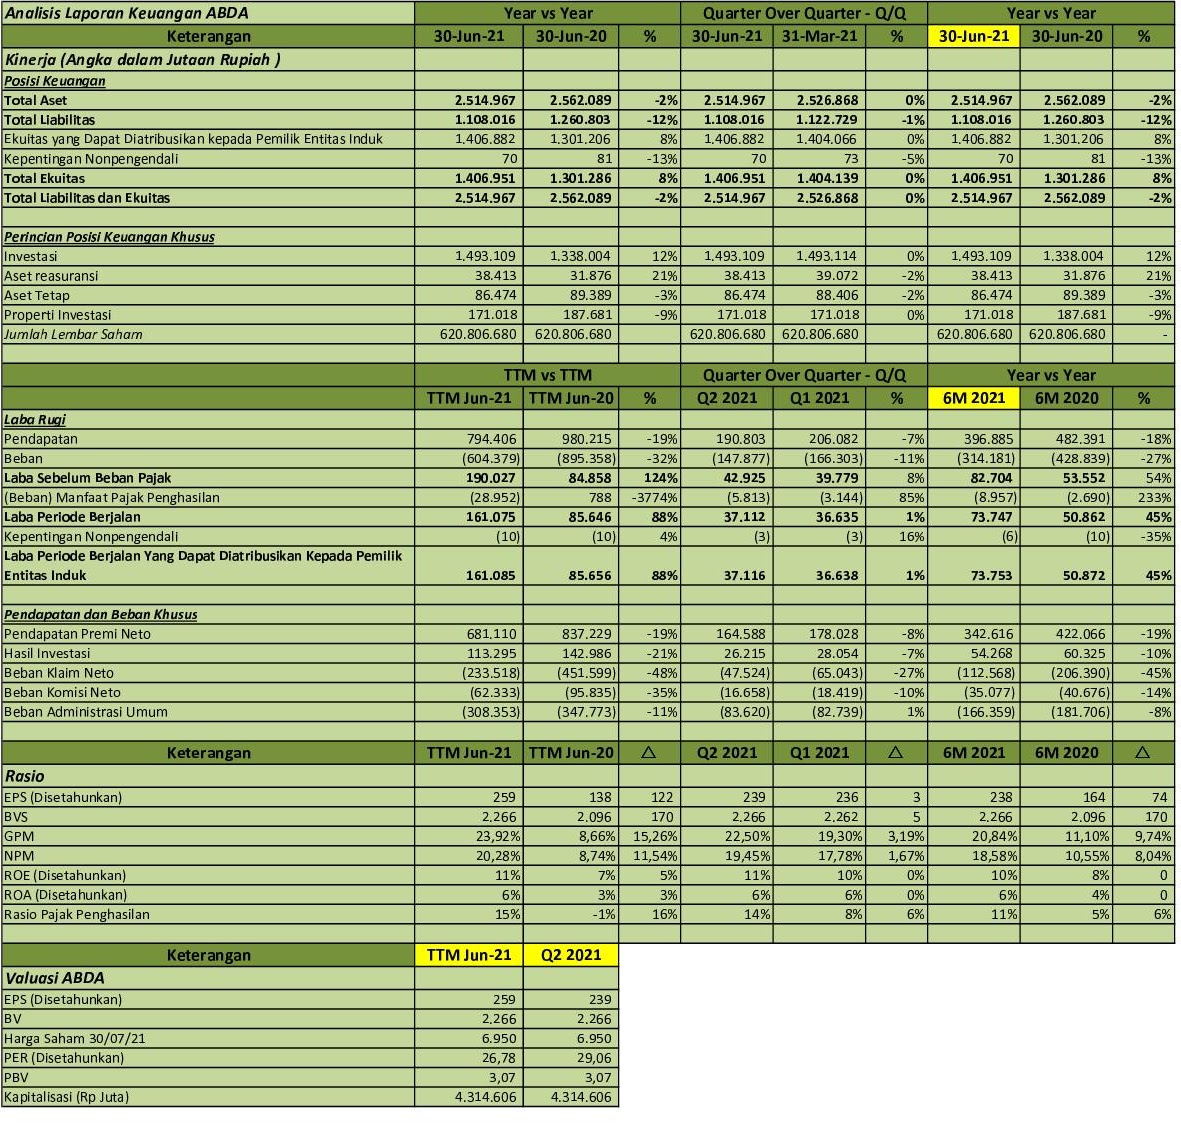Select the highlighted 6M 2021 header cell
Image resolution: width=1181 pixels, height=1123 pixels.
[974, 397]
